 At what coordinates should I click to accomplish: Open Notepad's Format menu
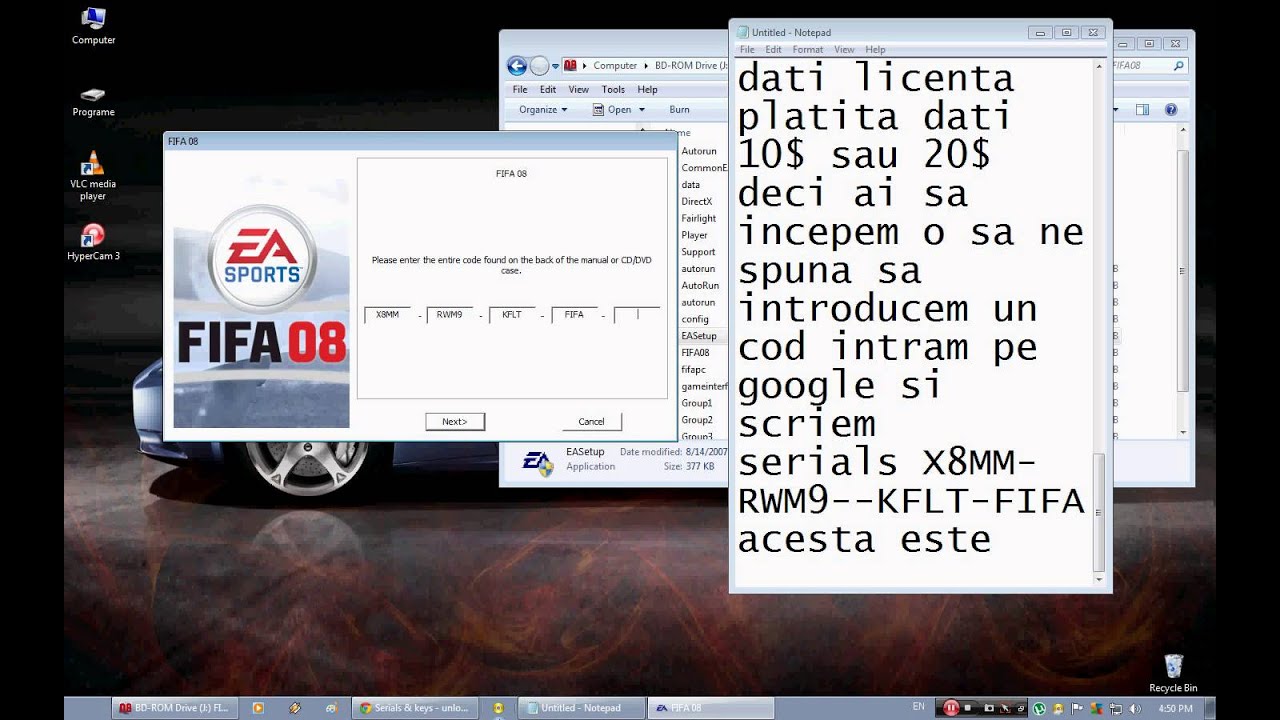[808, 50]
